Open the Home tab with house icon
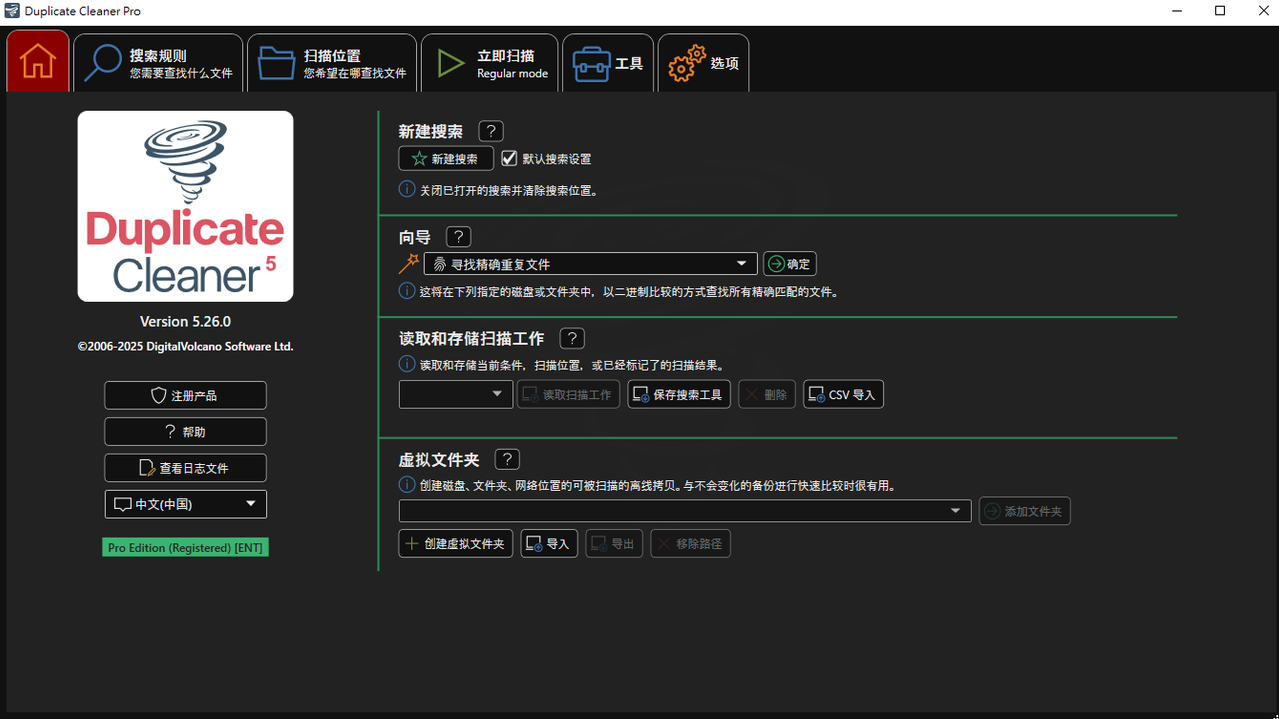This screenshot has height=719, width=1279. pyautogui.click(x=38, y=62)
